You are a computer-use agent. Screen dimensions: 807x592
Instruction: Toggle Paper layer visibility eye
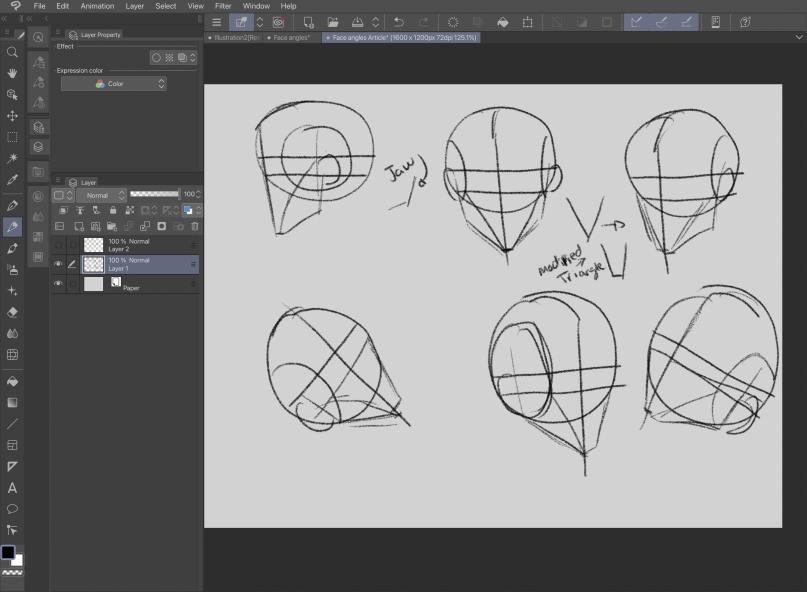pyautogui.click(x=58, y=284)
